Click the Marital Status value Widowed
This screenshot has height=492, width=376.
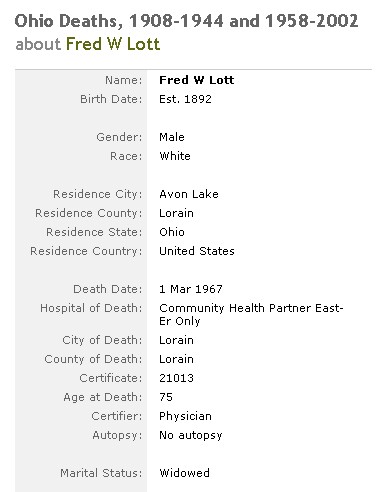[x=184, y=473]
